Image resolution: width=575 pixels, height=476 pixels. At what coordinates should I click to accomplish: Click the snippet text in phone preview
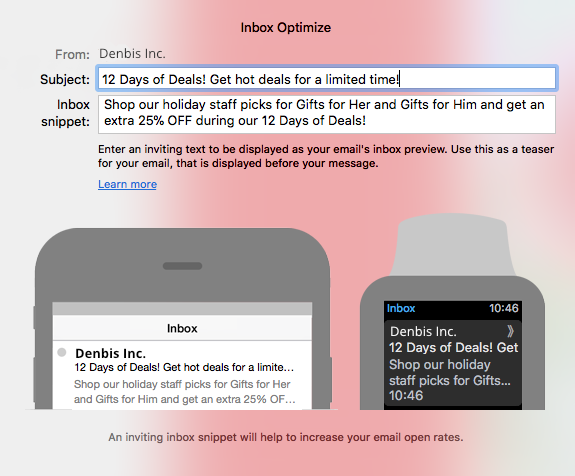pos(184,392)
